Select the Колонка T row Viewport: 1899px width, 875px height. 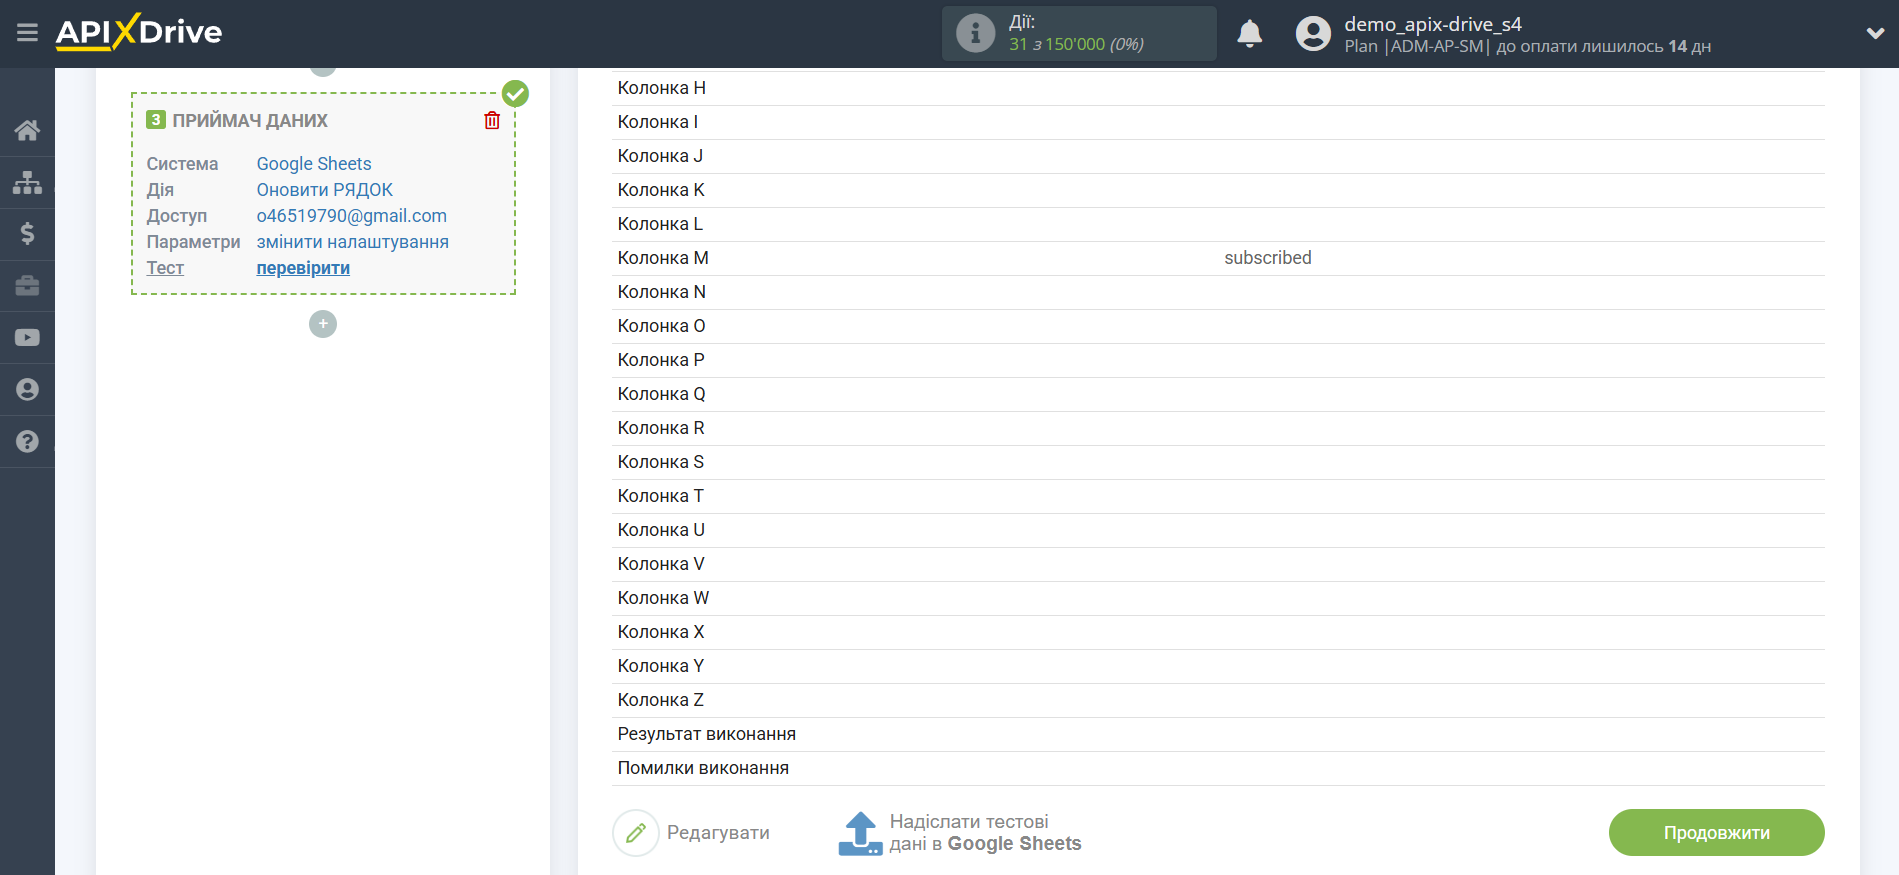pyautogui.click(x=1218, y=496)
